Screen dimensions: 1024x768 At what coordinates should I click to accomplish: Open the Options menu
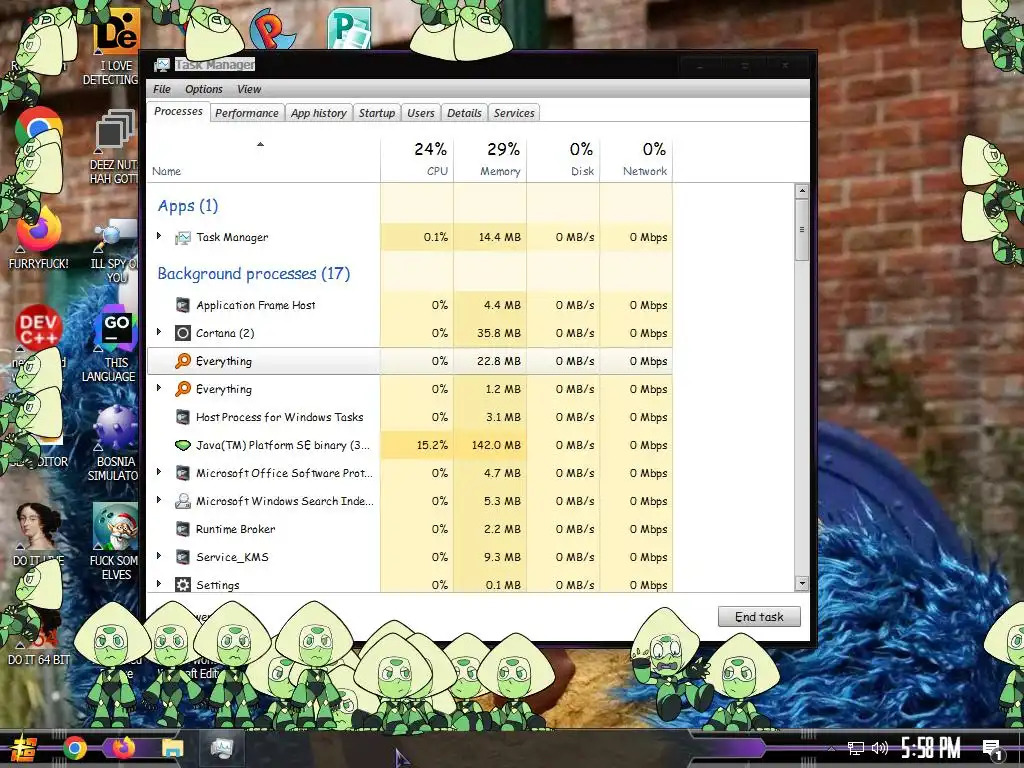(204, 89)
